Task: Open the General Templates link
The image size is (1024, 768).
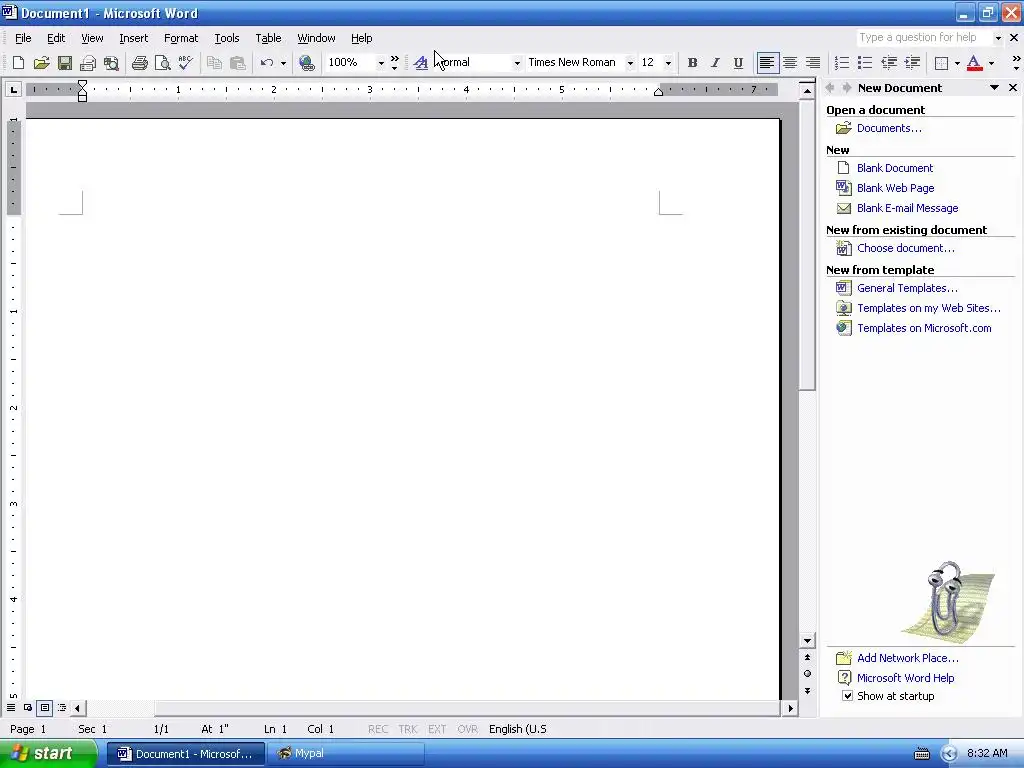Action: 907,288
